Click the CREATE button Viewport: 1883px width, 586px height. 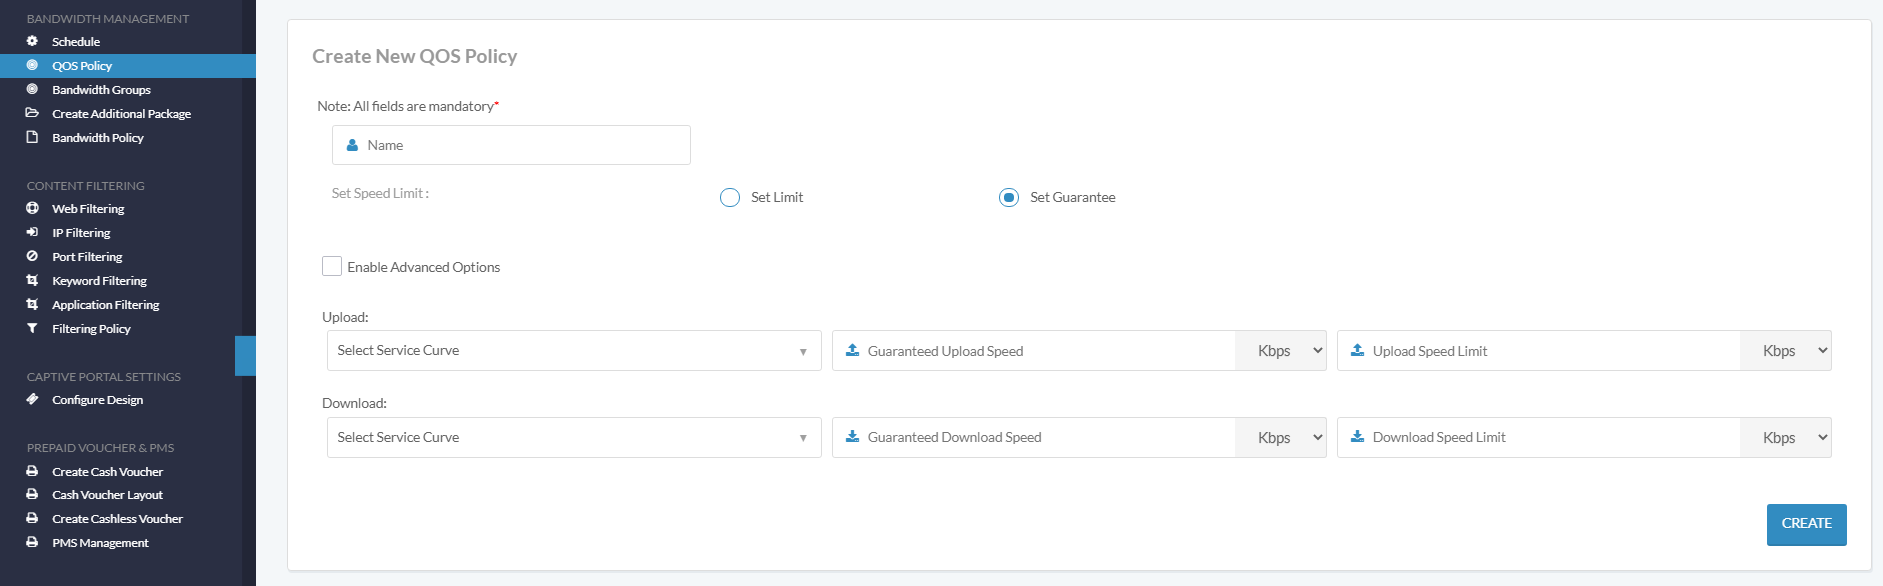pos(1806,524)
